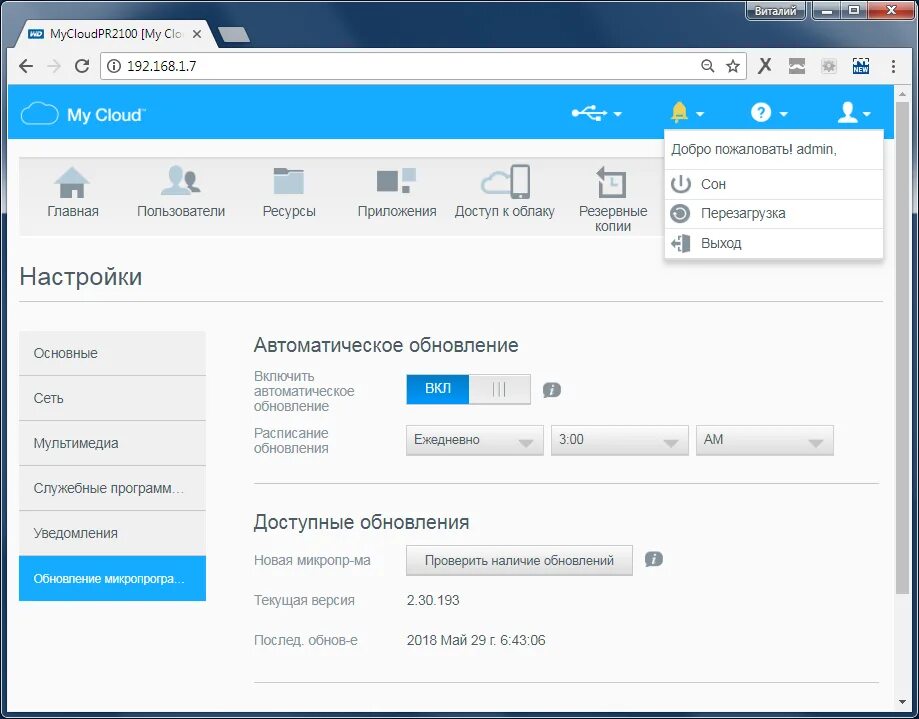Open Резервные копии backups section
919x719 pixels.
coord(612,200)
